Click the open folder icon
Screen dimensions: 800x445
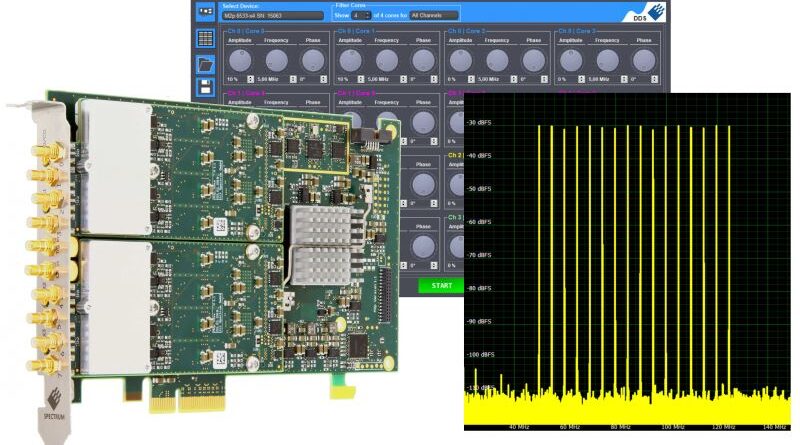coord(205,65)
